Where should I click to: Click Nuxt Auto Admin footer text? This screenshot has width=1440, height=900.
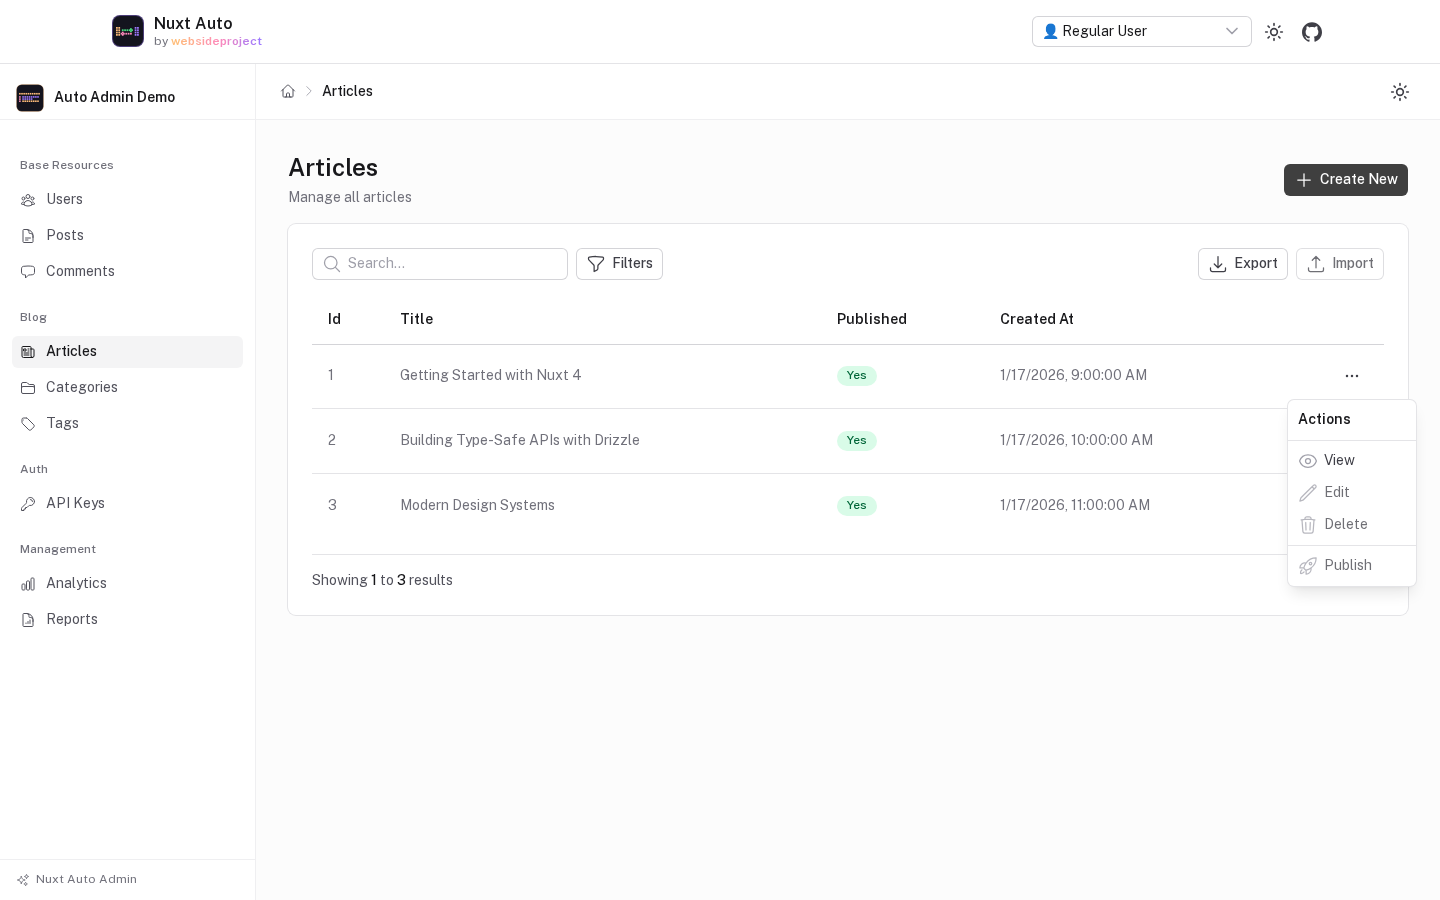pyautogui.click(x=86, y=880)
